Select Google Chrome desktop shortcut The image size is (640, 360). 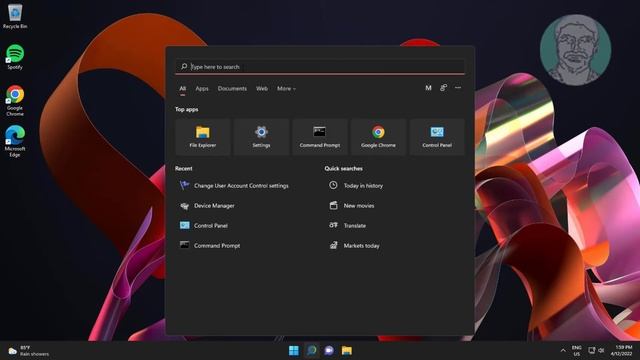[15, 100]
